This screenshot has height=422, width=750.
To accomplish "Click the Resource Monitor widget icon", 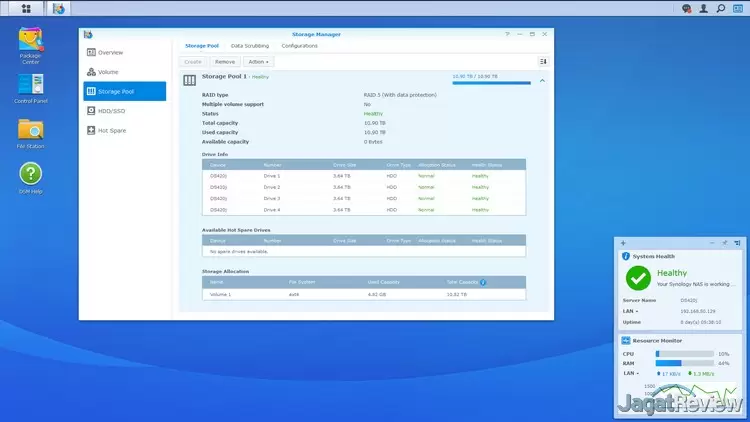I will 626,341.
